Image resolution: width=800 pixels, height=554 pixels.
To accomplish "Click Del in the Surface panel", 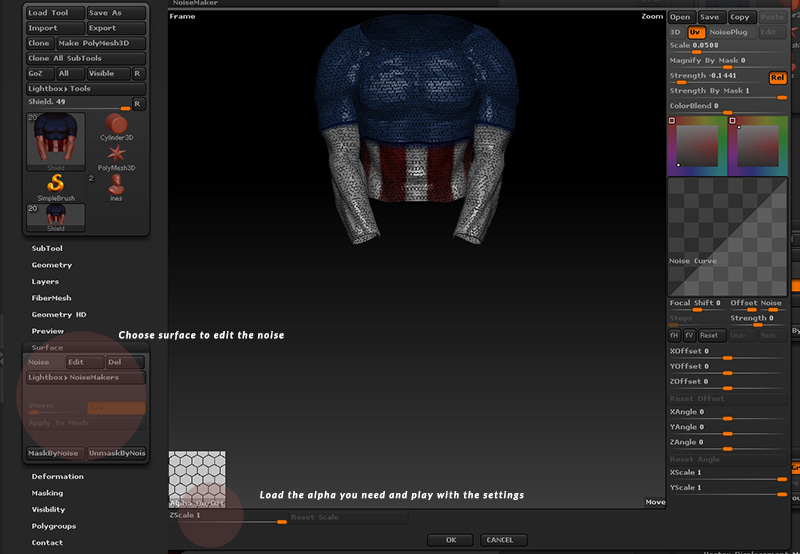I will (x=126, y=362).
